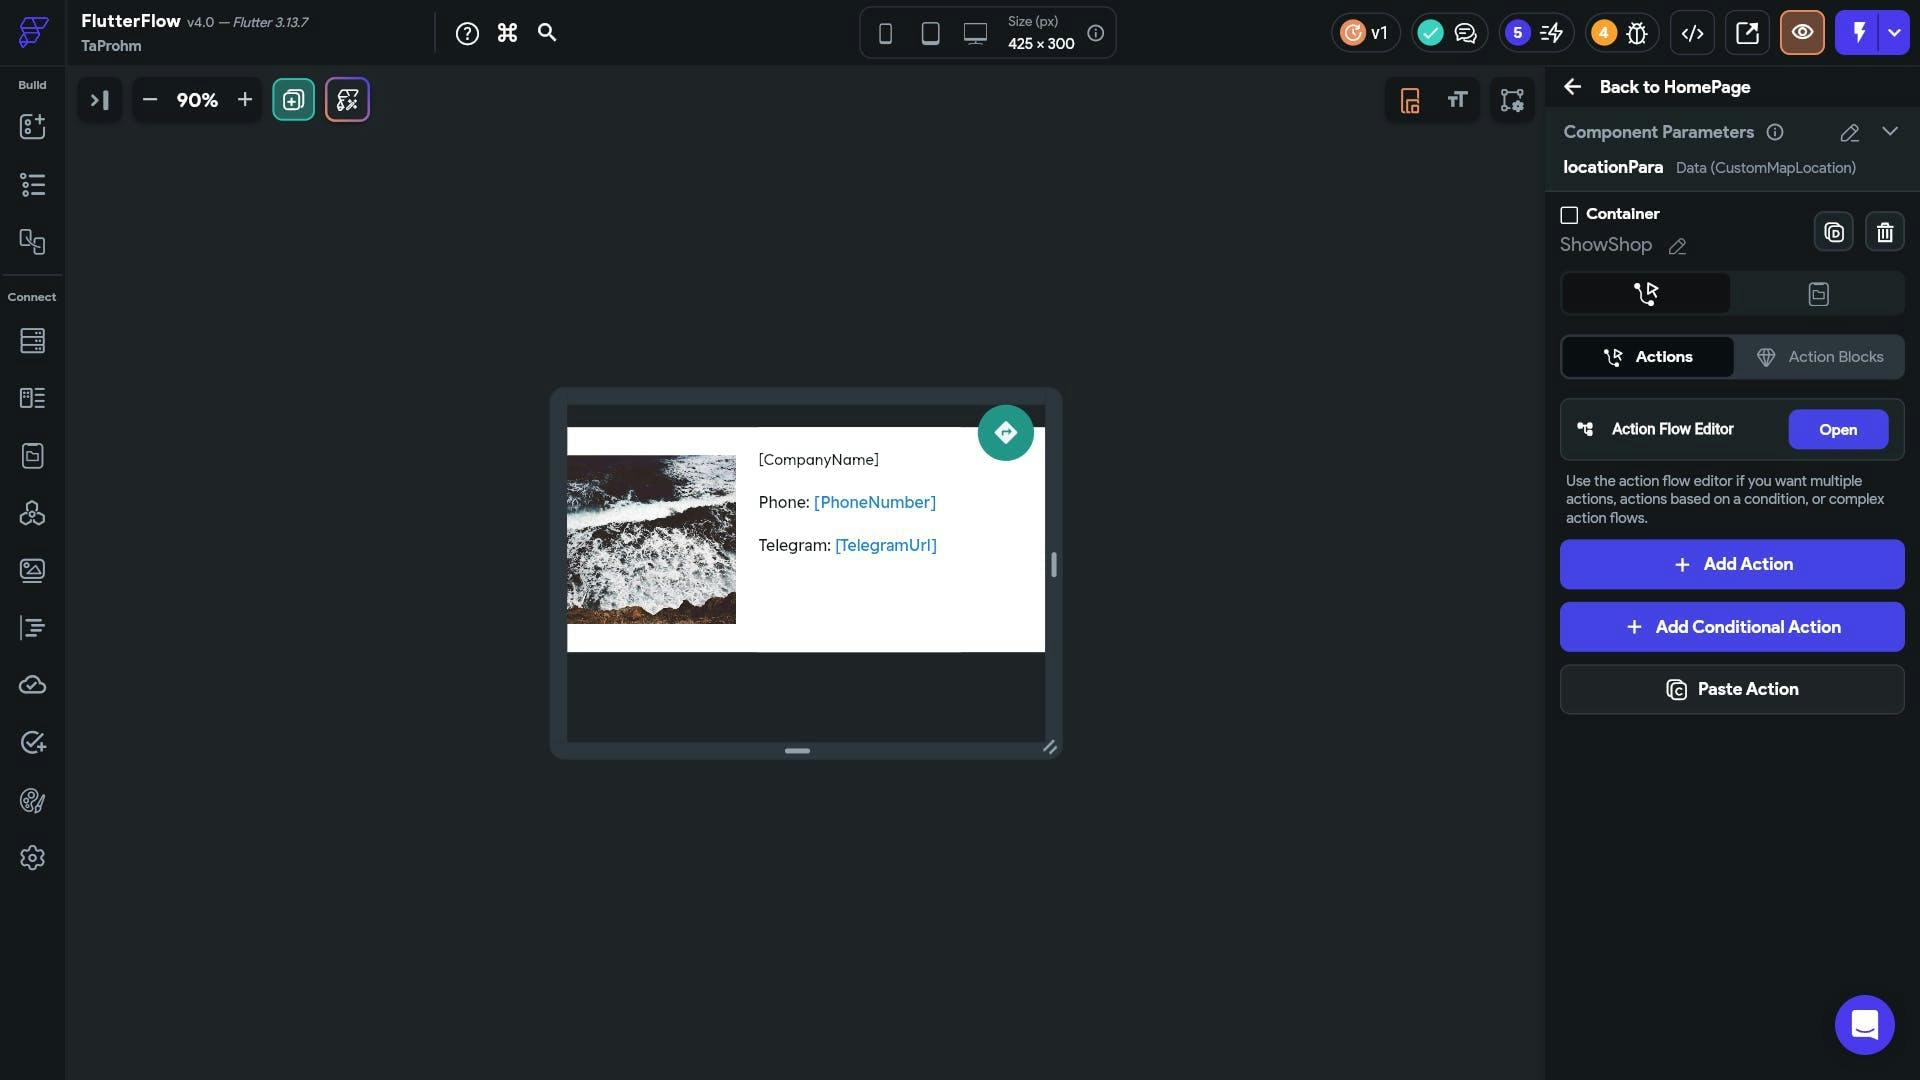1920x1080 pixels.
Task: Open the Firestore database section icon
Action: pos(32,341)
